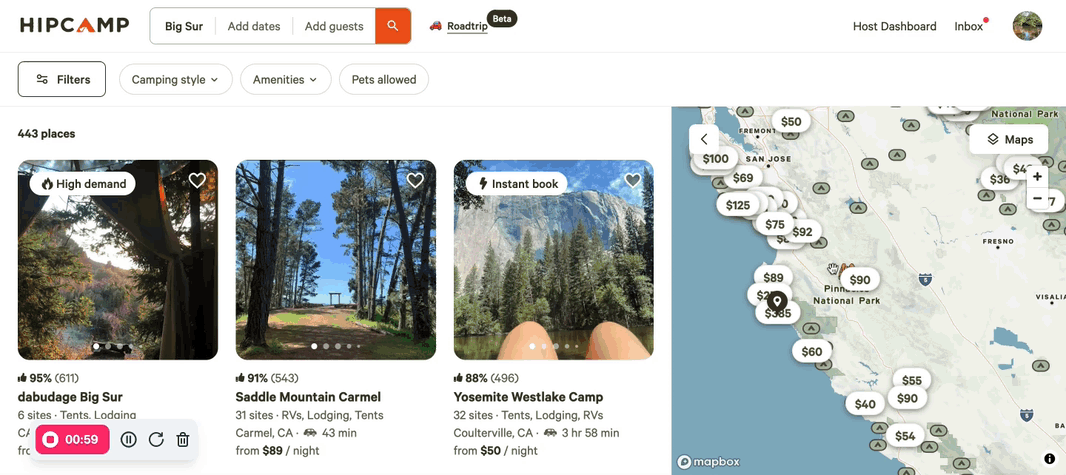The width and height of the screenshot is (1066, 475).
Task: Open the Filters panel
Action: (x=62, y=80)
